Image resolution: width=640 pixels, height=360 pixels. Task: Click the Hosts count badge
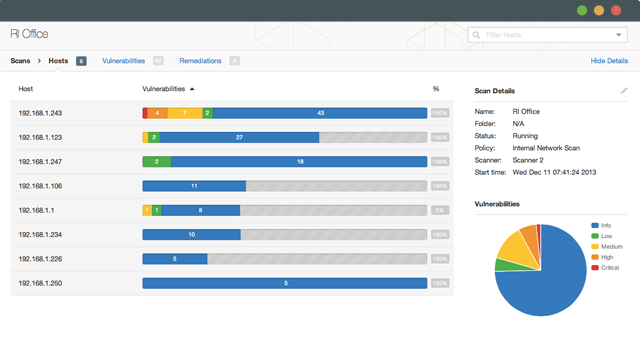[81, 61]
